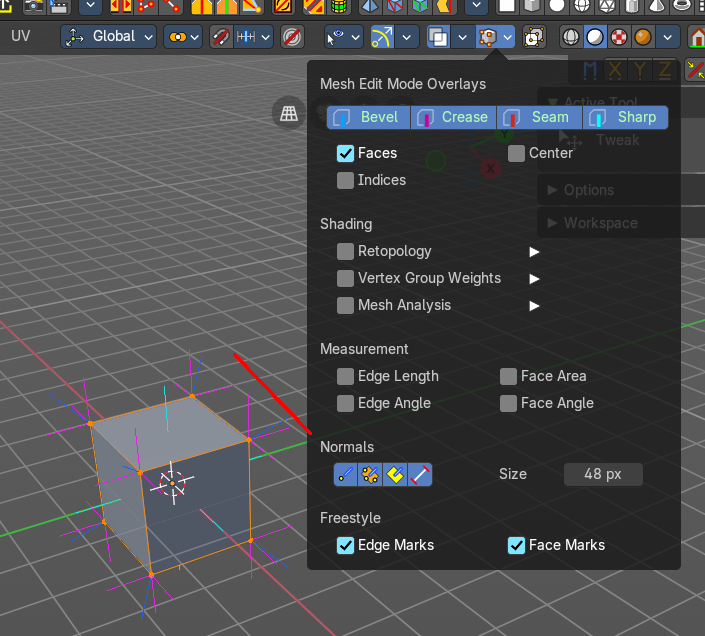Click the camera render icon
The height and width of the screenshot is (636, 705).
[34, 6]
